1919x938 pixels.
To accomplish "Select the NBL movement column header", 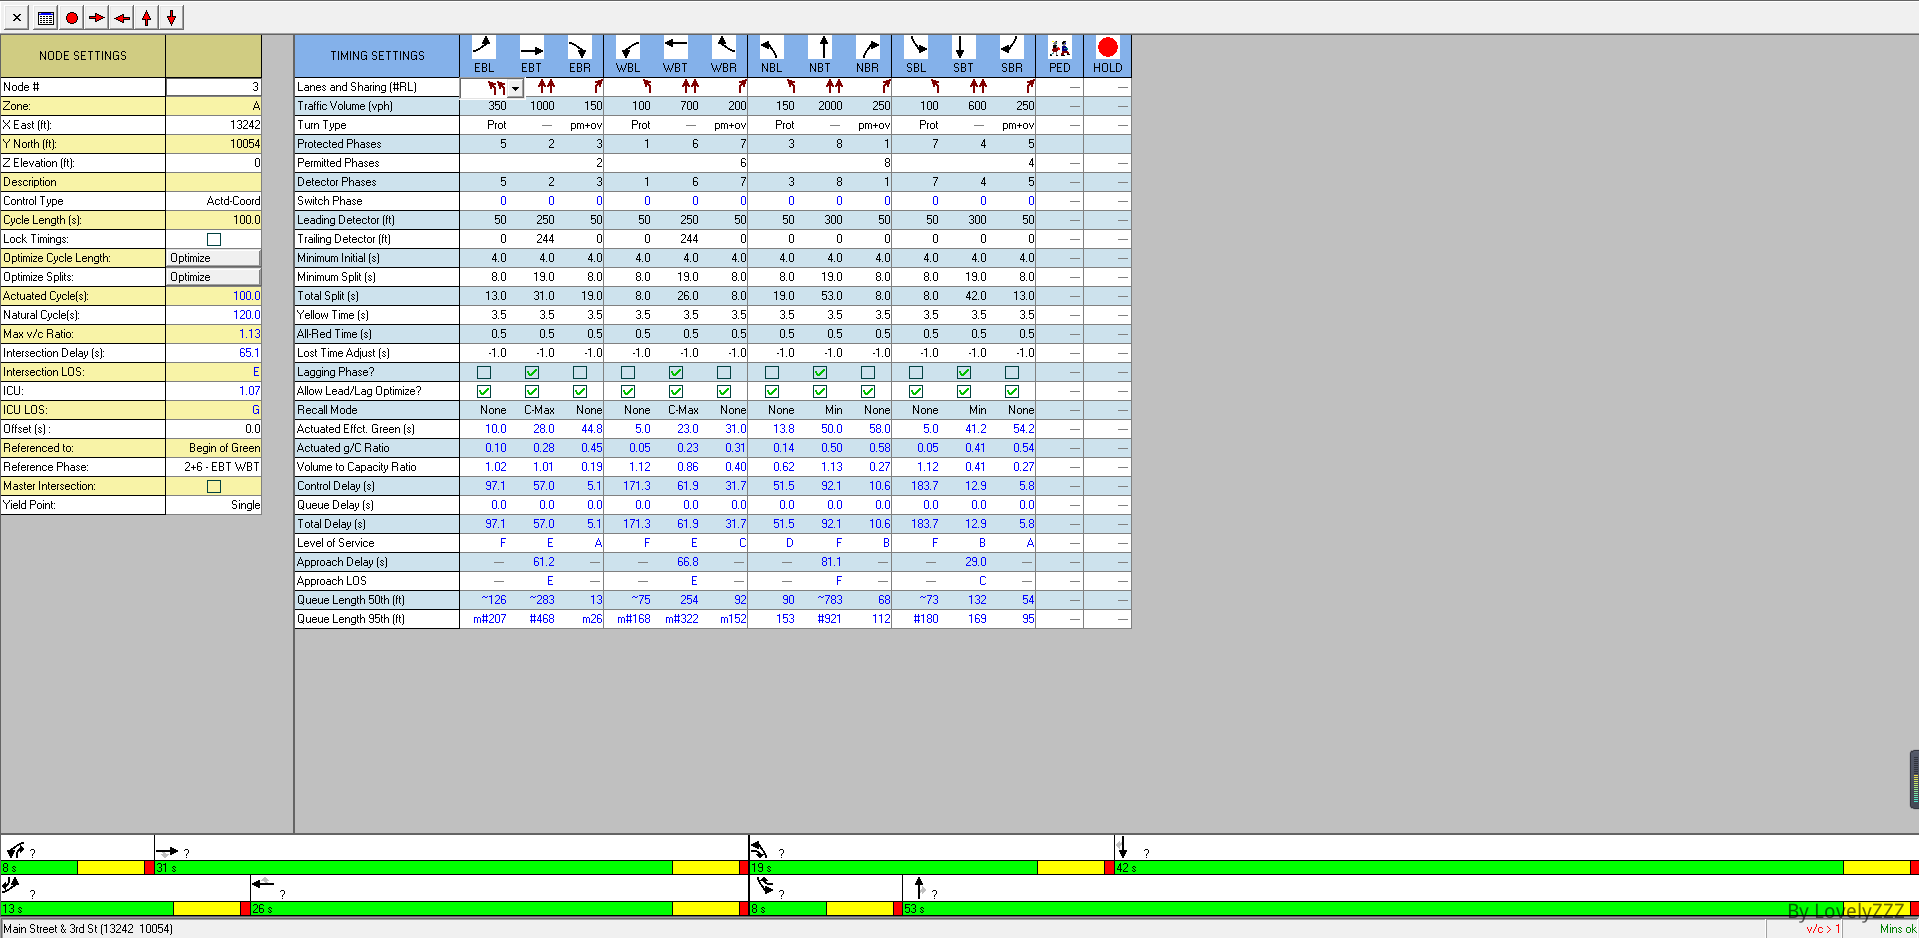I will (772, 55).
